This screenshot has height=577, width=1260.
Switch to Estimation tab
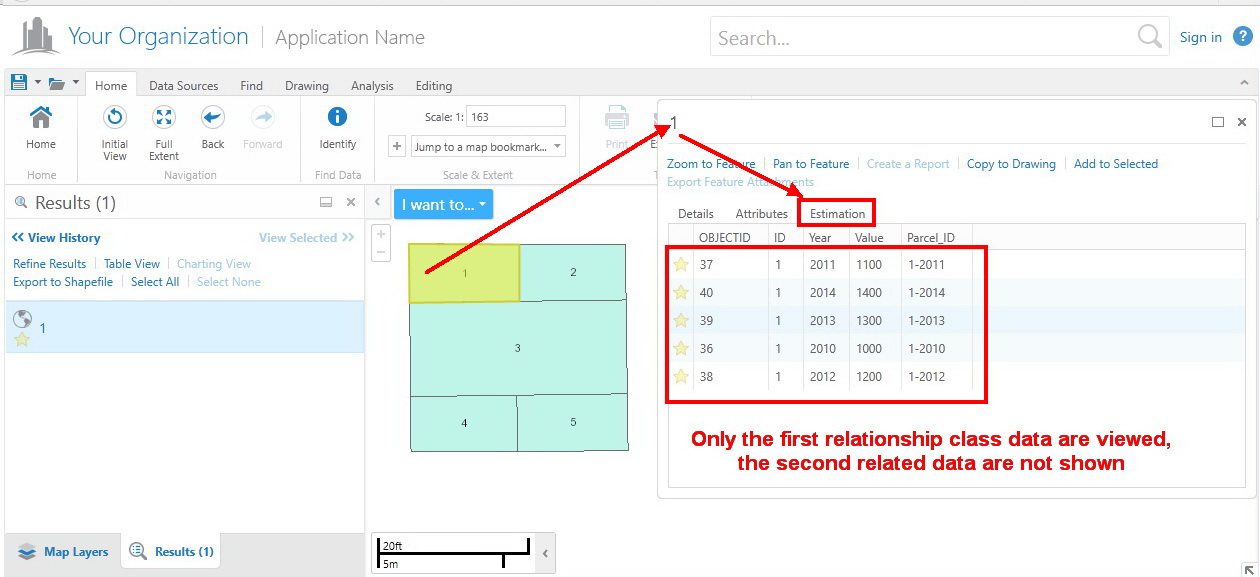pos(838,214)
